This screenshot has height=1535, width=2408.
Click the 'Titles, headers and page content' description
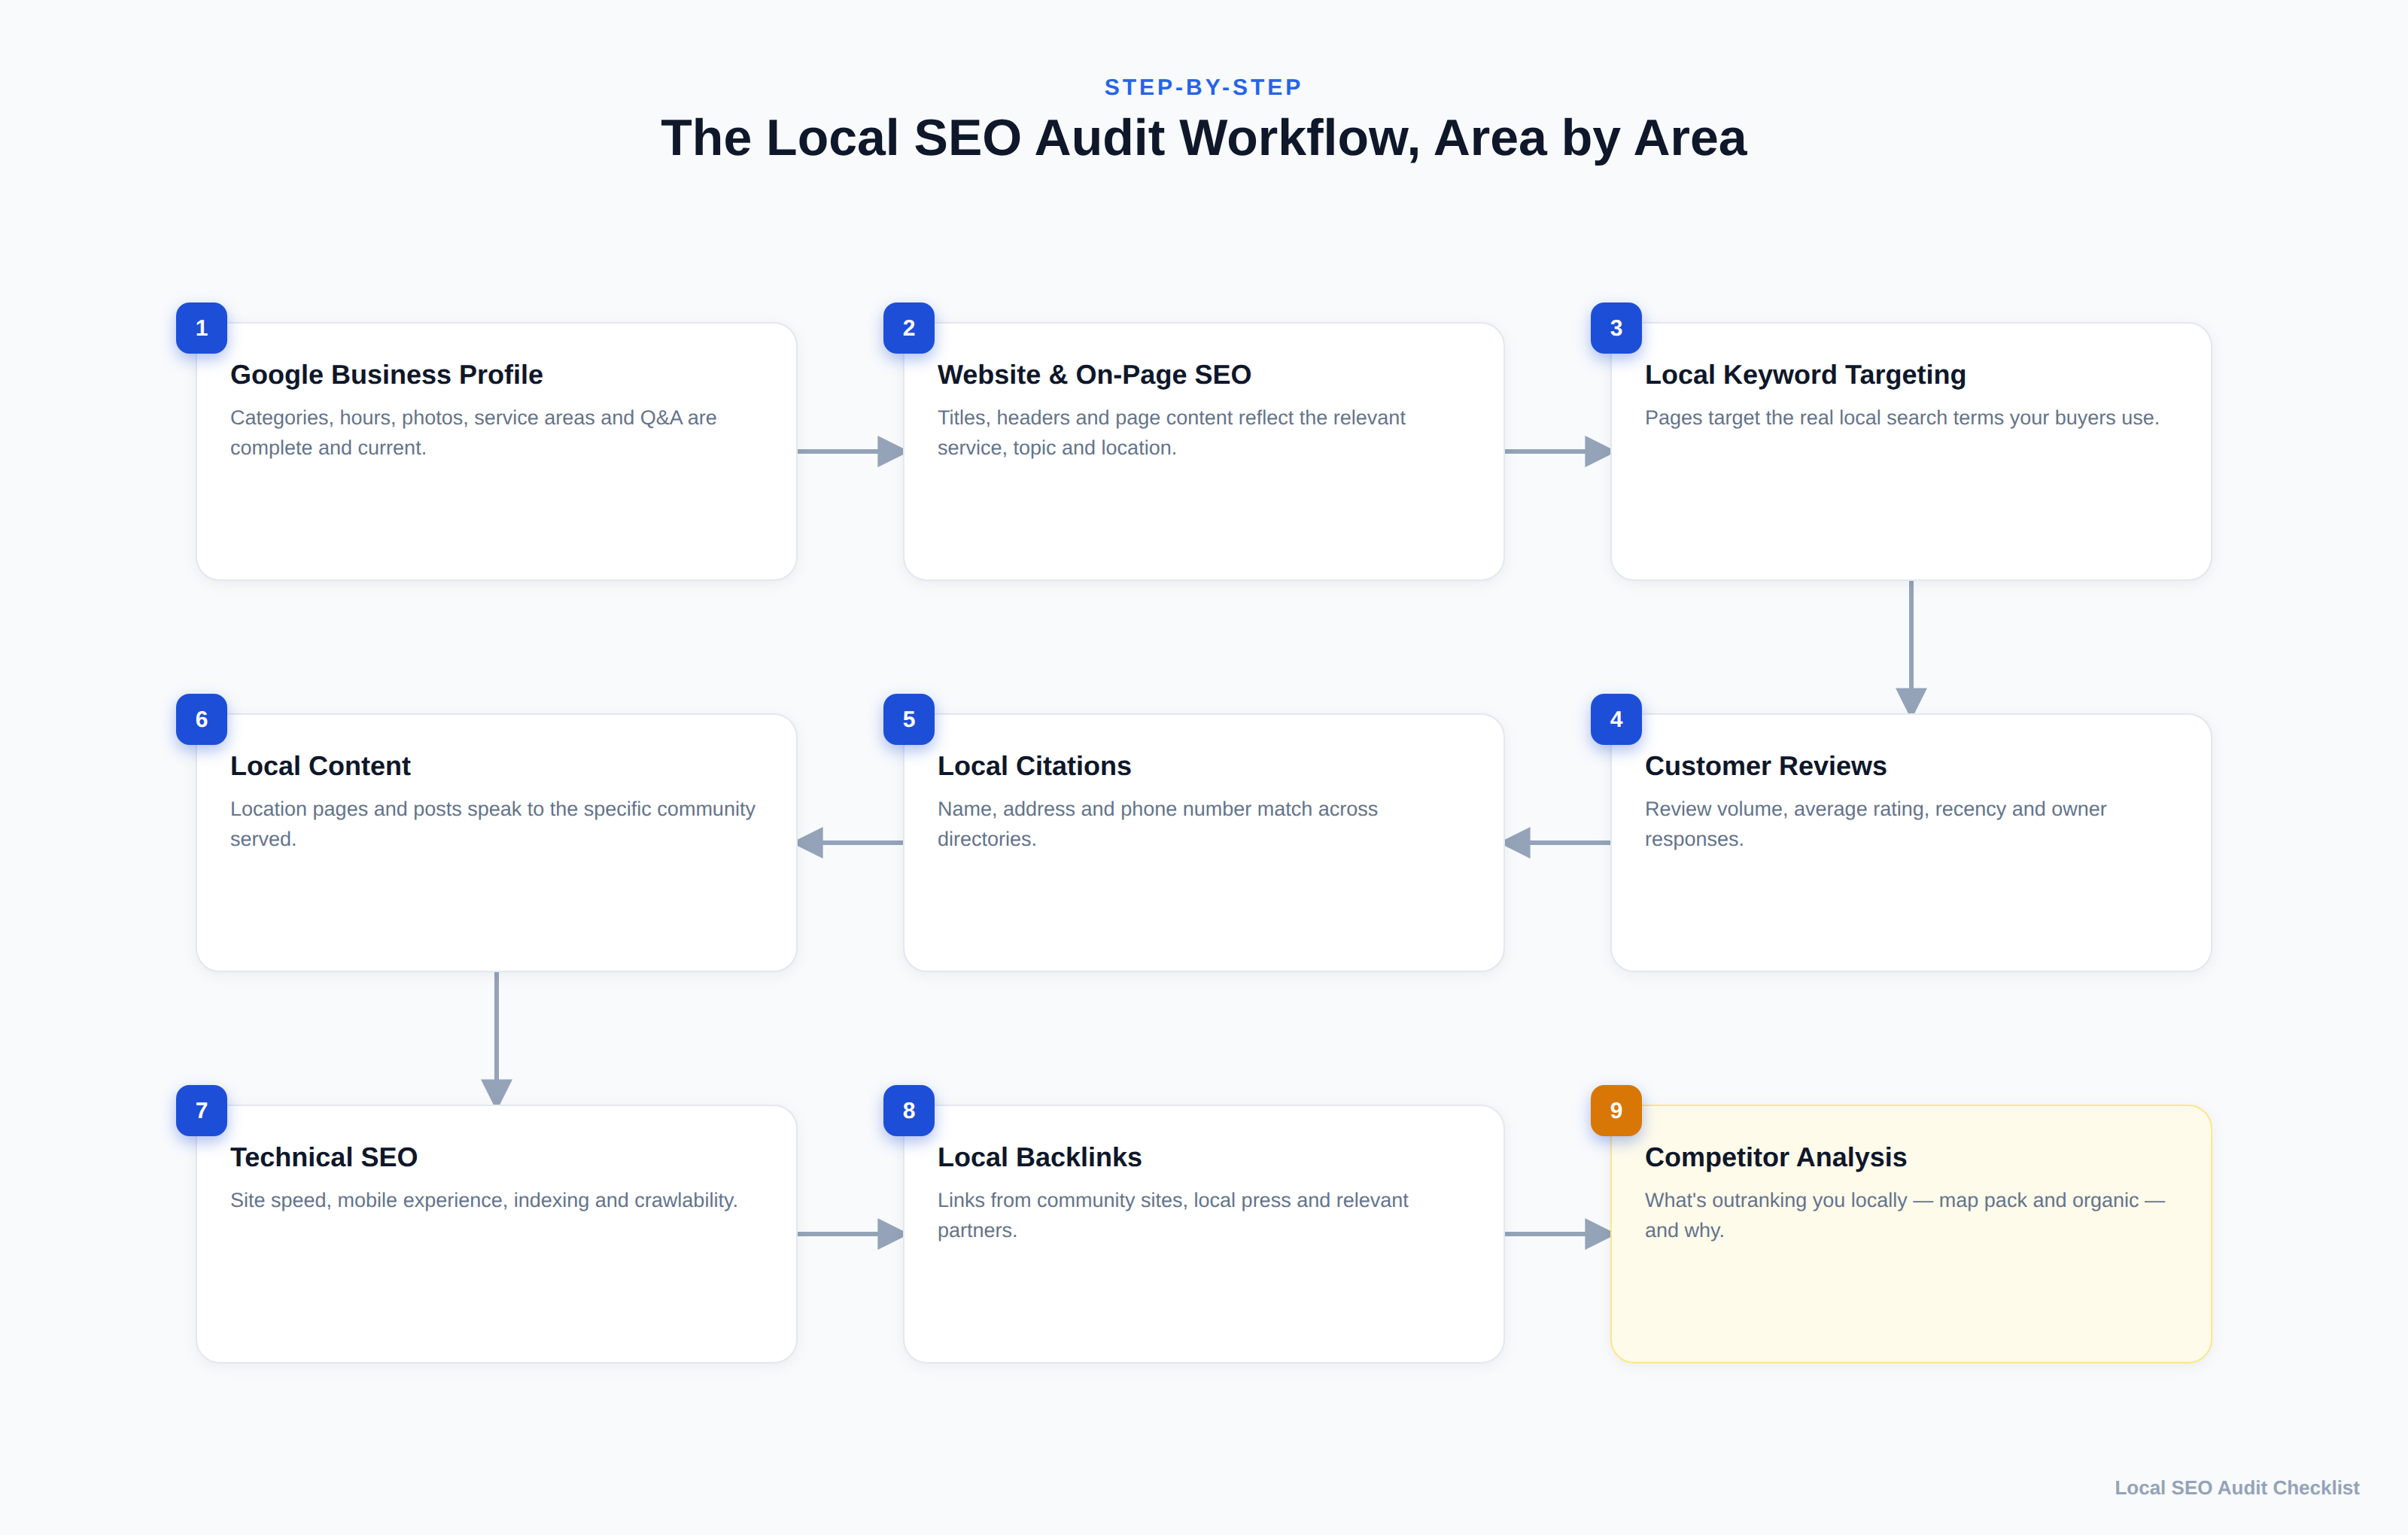click(x=1171, y=432)
